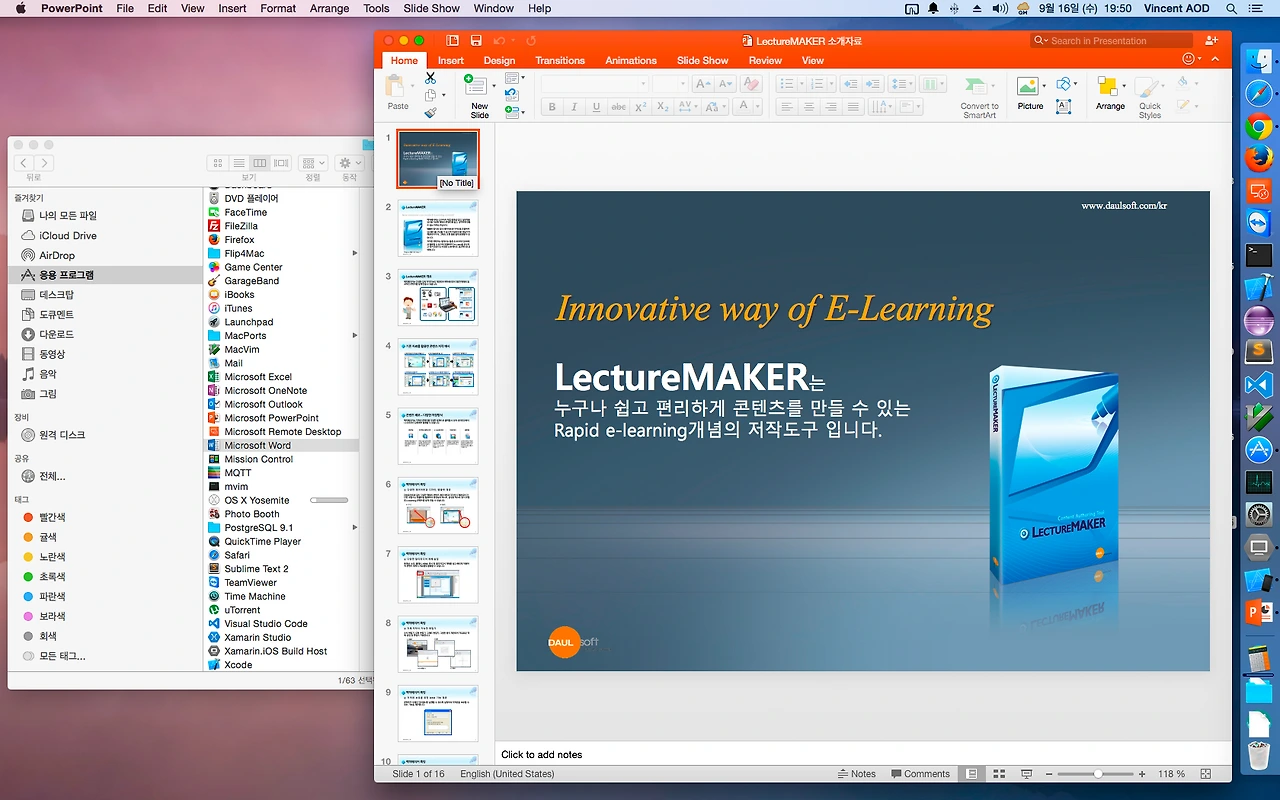Toggle Finder list view

pos(239,163)
